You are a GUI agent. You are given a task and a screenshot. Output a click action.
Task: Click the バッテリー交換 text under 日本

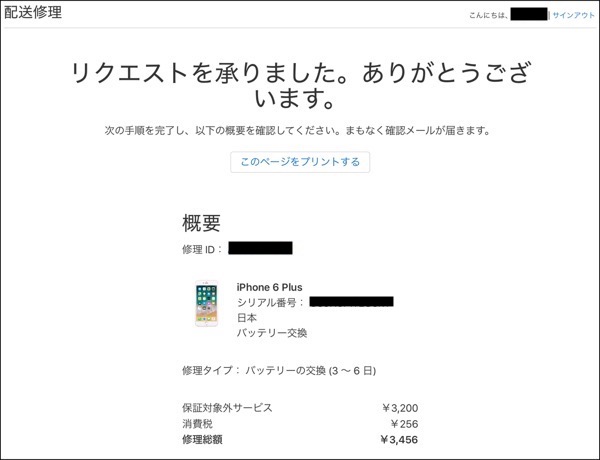[x=272, y=332]
